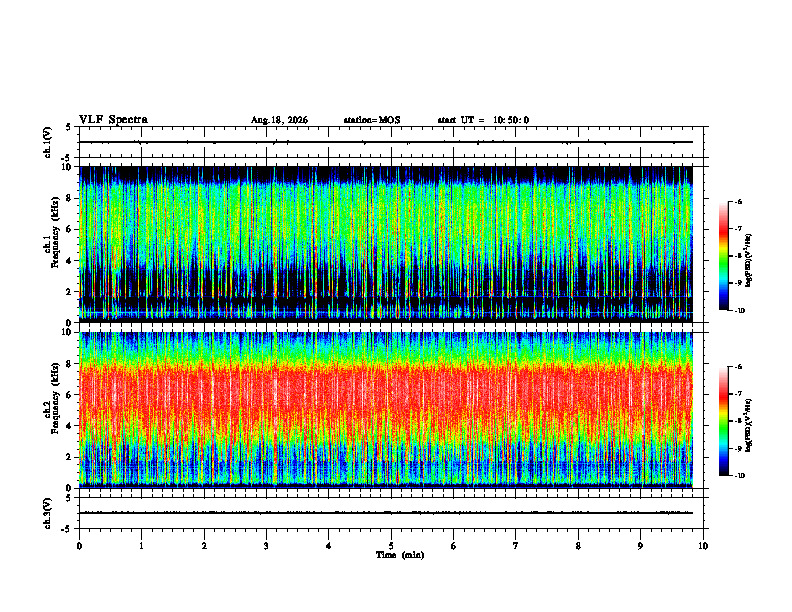Viewport: 792px width, 612px height.
Task: Click inside the ch.2 spectrogram panel
Action: [x=386, y=410]
